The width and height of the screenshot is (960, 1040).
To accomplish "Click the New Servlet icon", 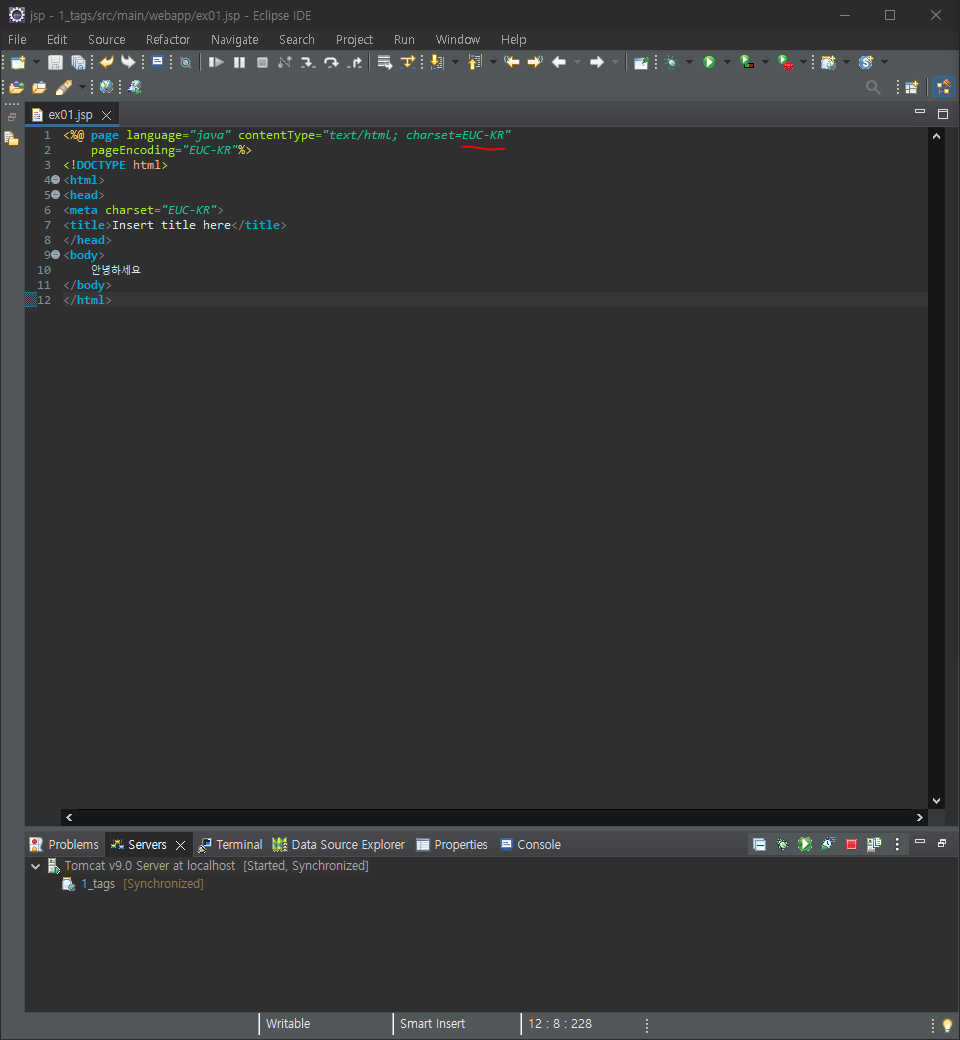I will click(866, 62).
